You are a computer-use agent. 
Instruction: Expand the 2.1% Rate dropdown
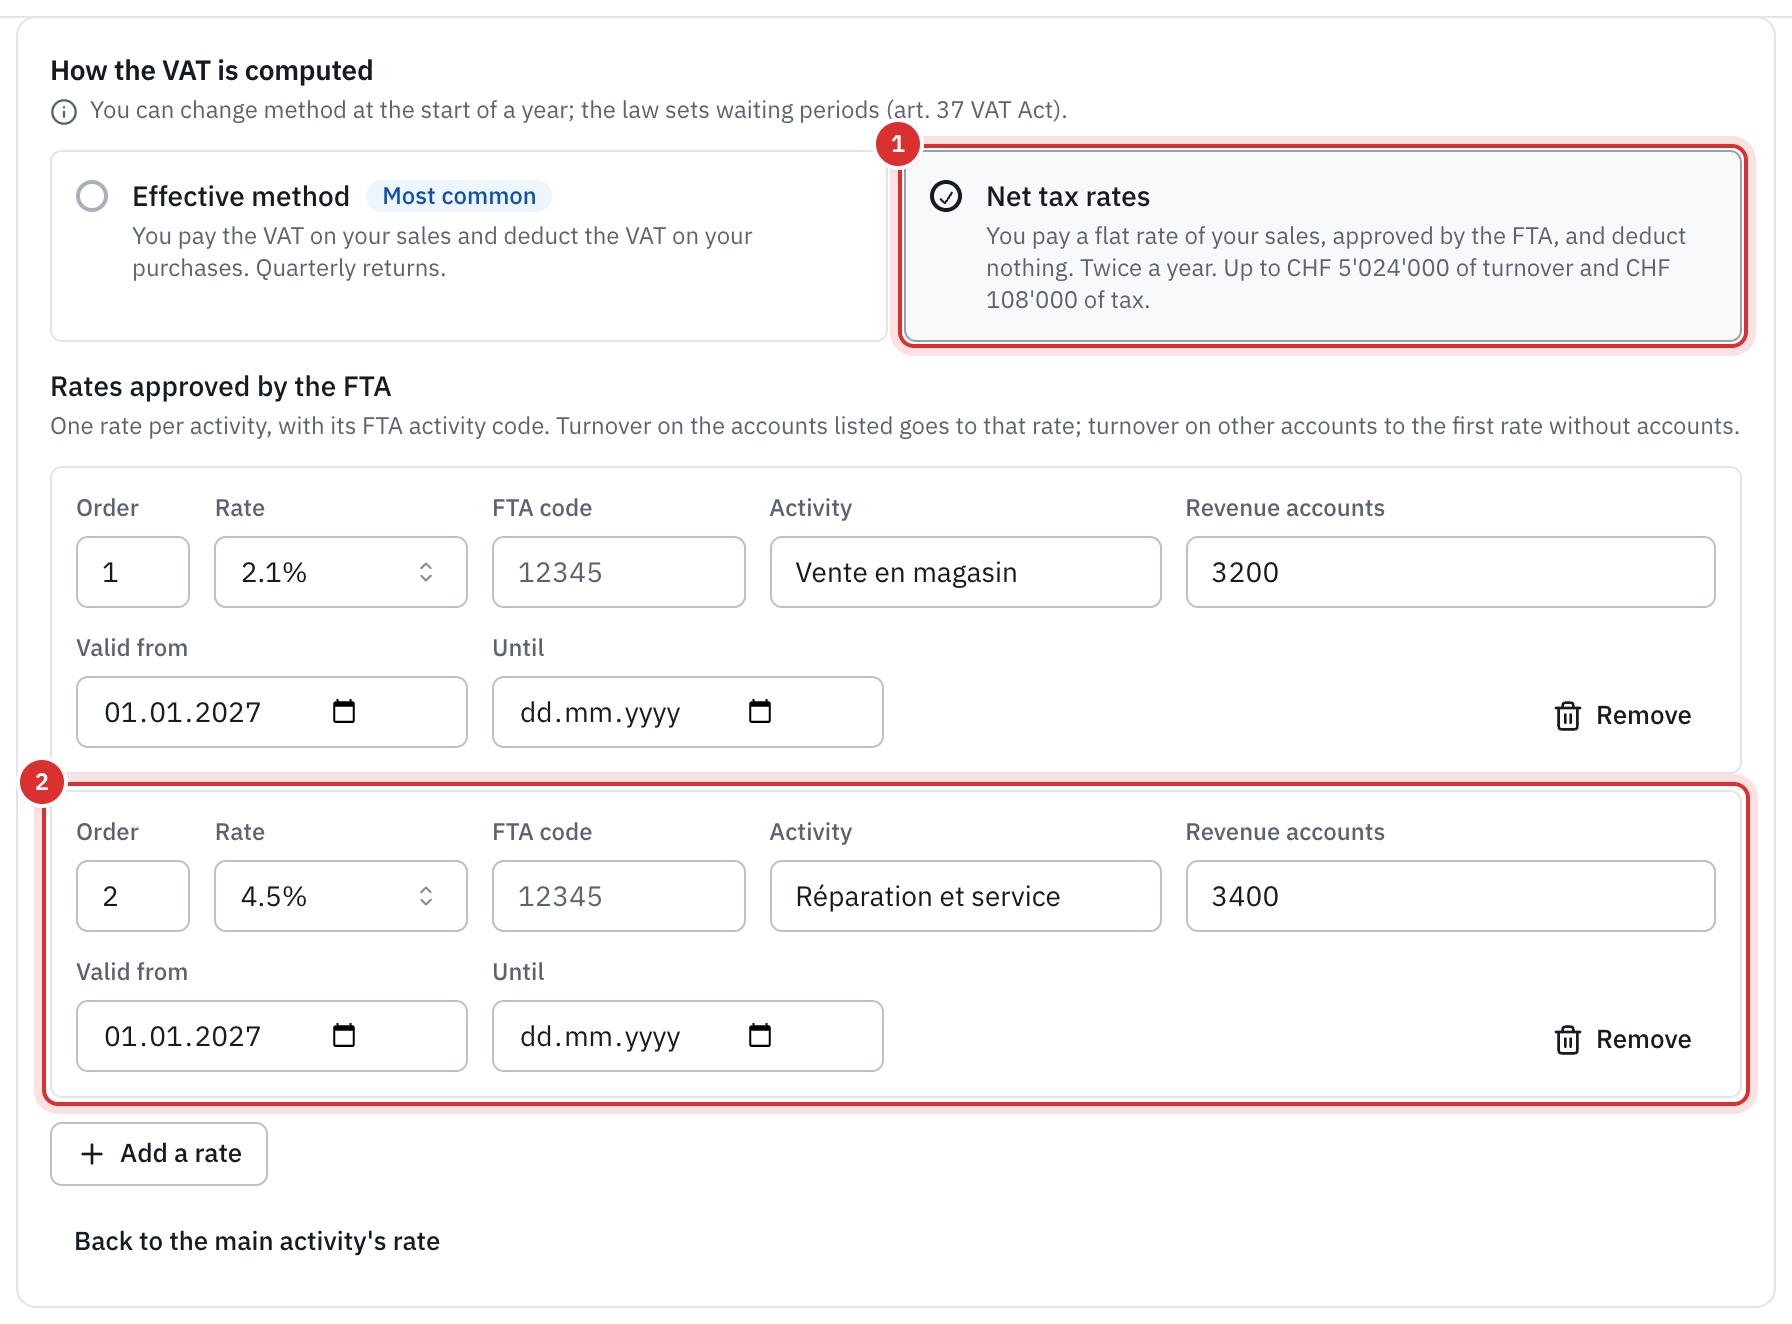(x=341, y=572)
